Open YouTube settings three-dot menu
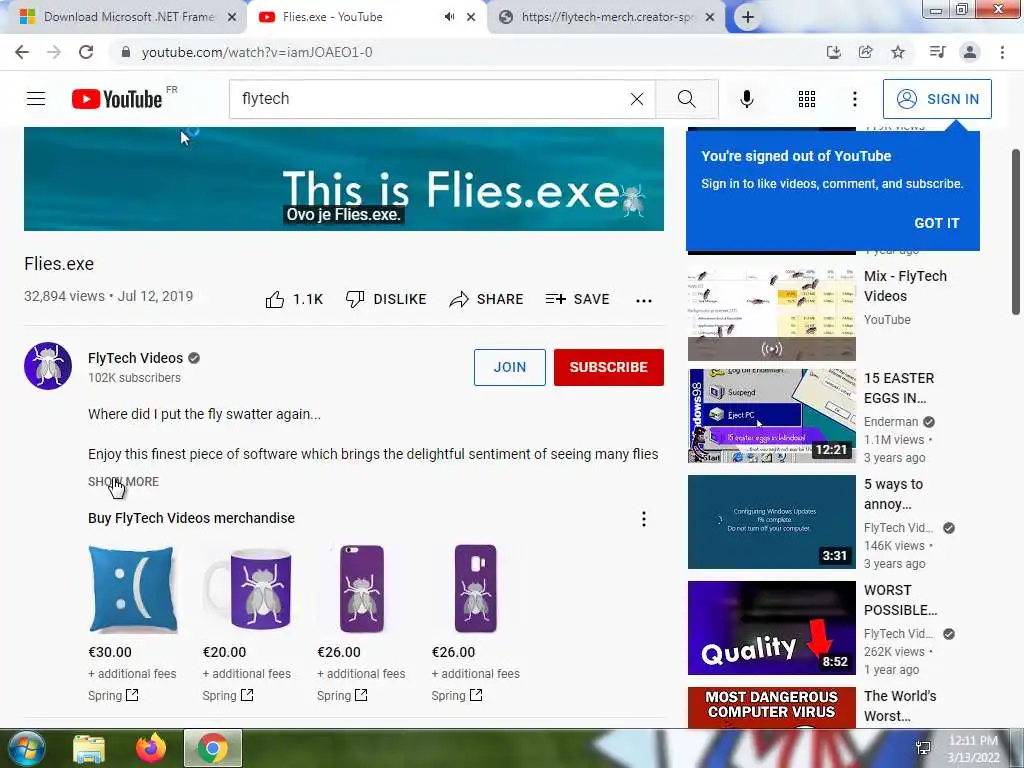The height and width of the screenshot is (768, 1024). pos(855,99)
